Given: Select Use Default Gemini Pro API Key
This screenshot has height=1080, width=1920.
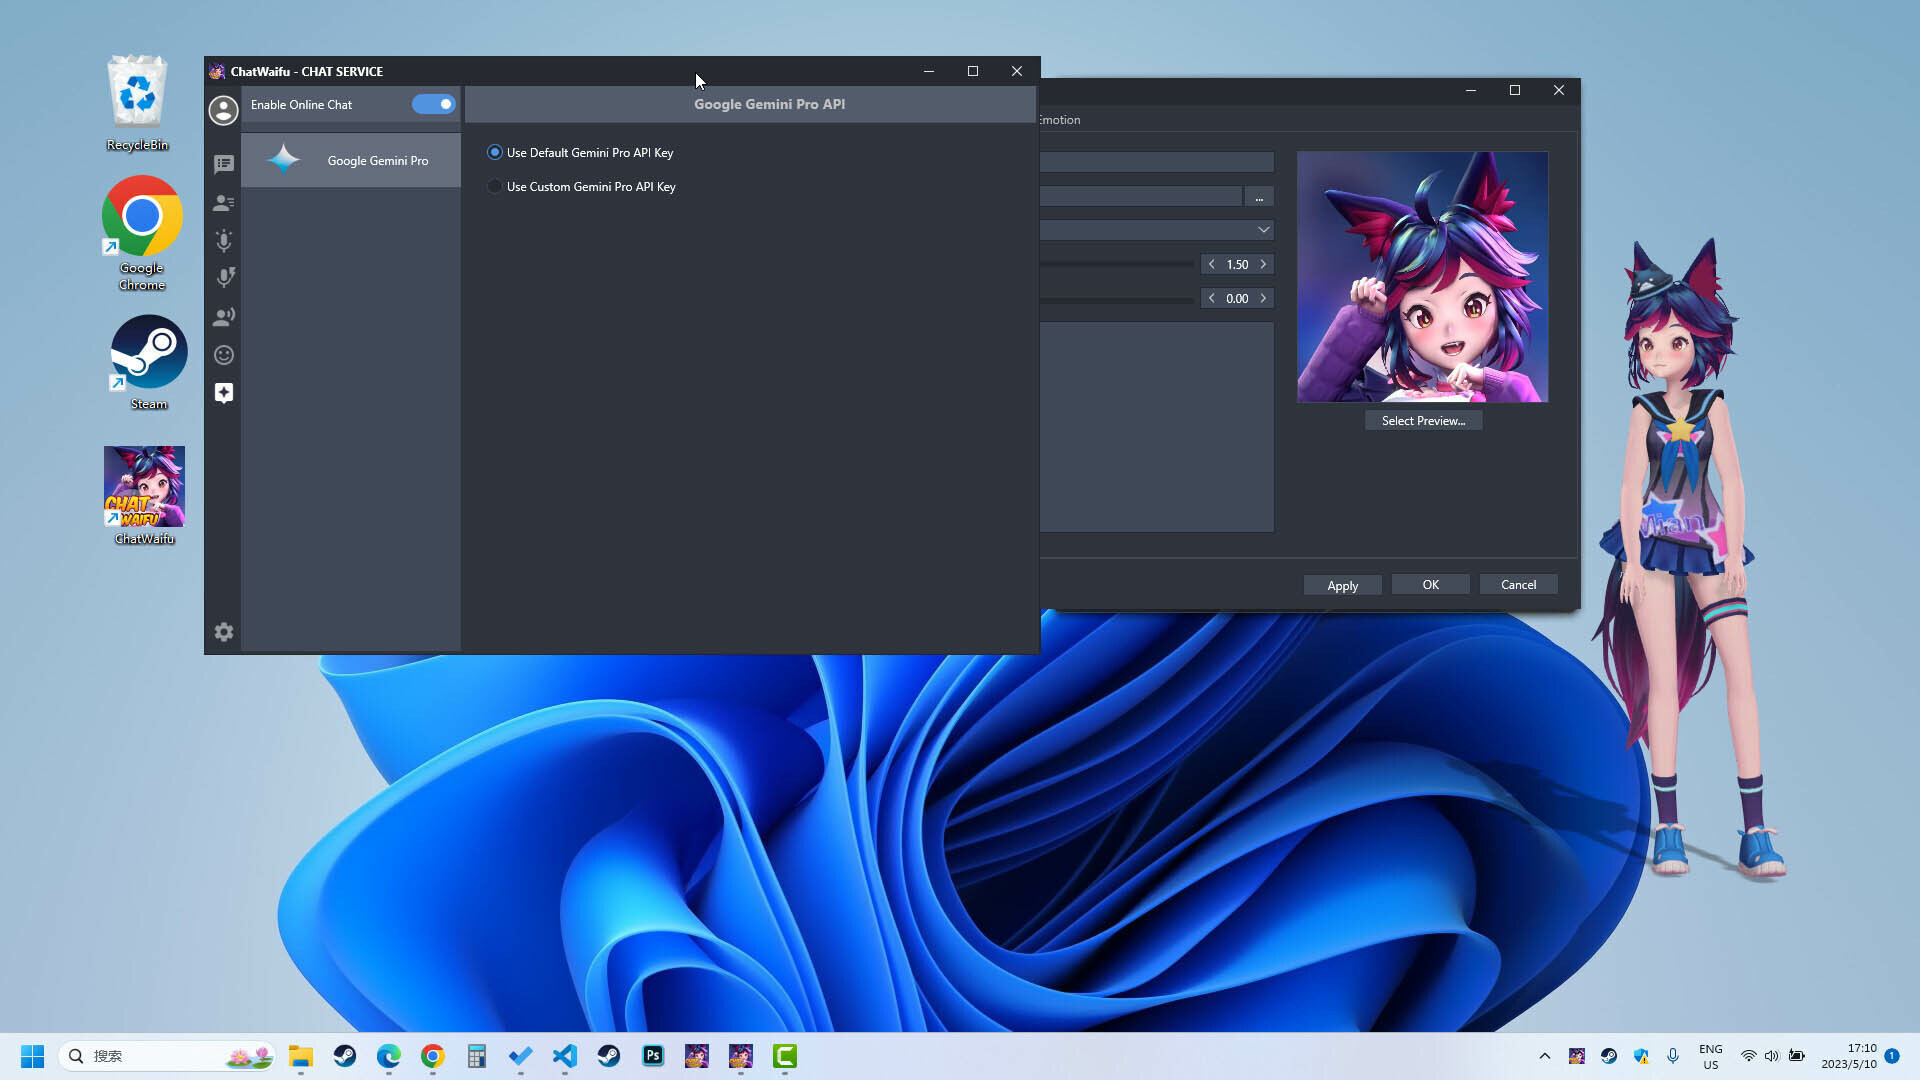Looking at the screenshot, I should pyautogui.click(x=495, y=152).
